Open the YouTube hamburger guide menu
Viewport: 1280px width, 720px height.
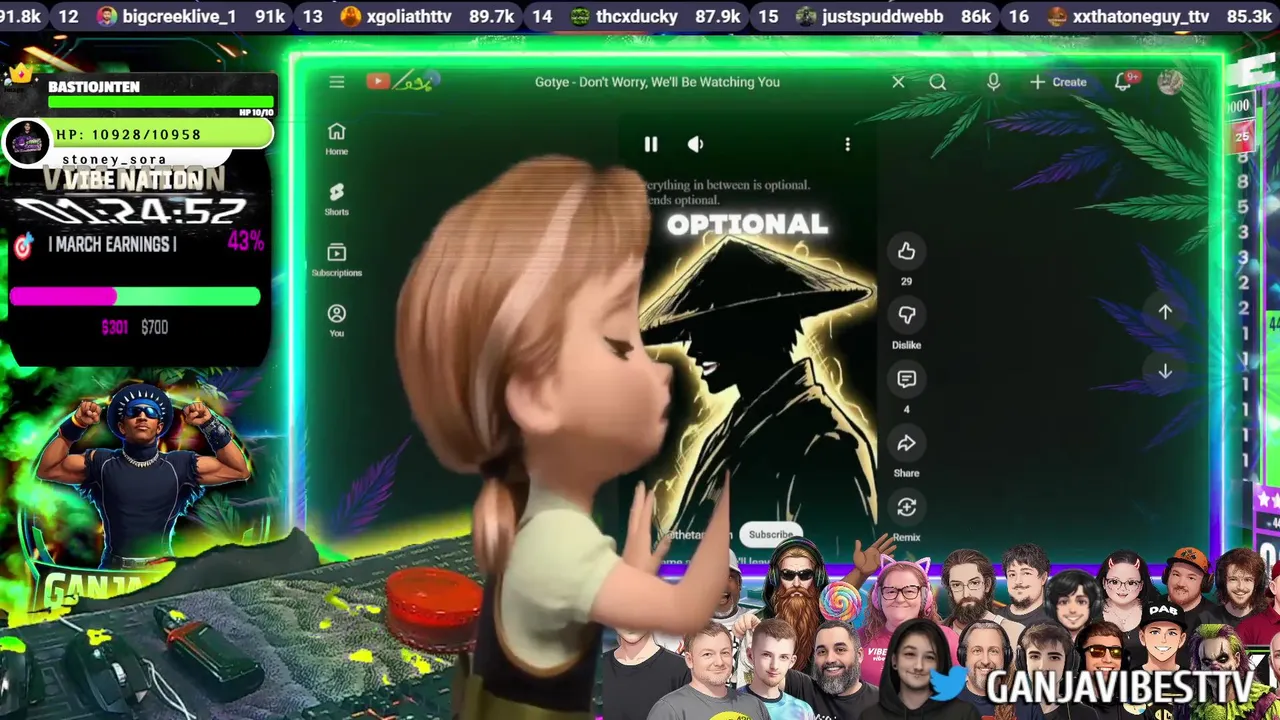[337, 82]
